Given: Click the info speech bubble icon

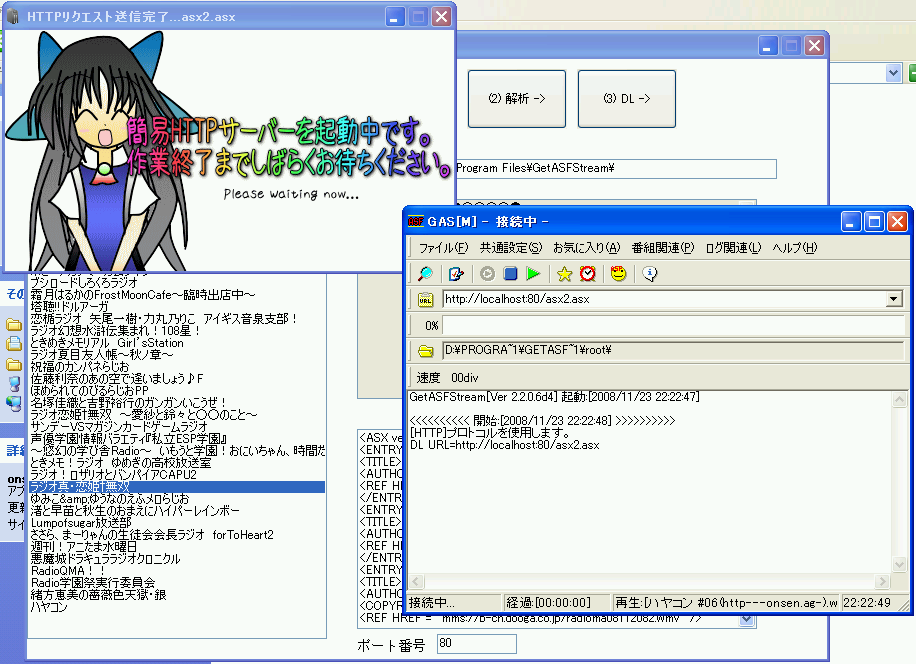Looking at the screenshot, I should pos(650,273).
